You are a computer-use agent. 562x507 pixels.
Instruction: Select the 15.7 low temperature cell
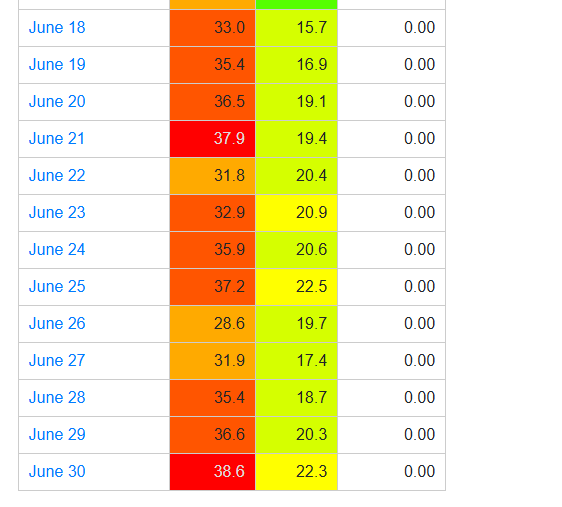tap(296, 28)
